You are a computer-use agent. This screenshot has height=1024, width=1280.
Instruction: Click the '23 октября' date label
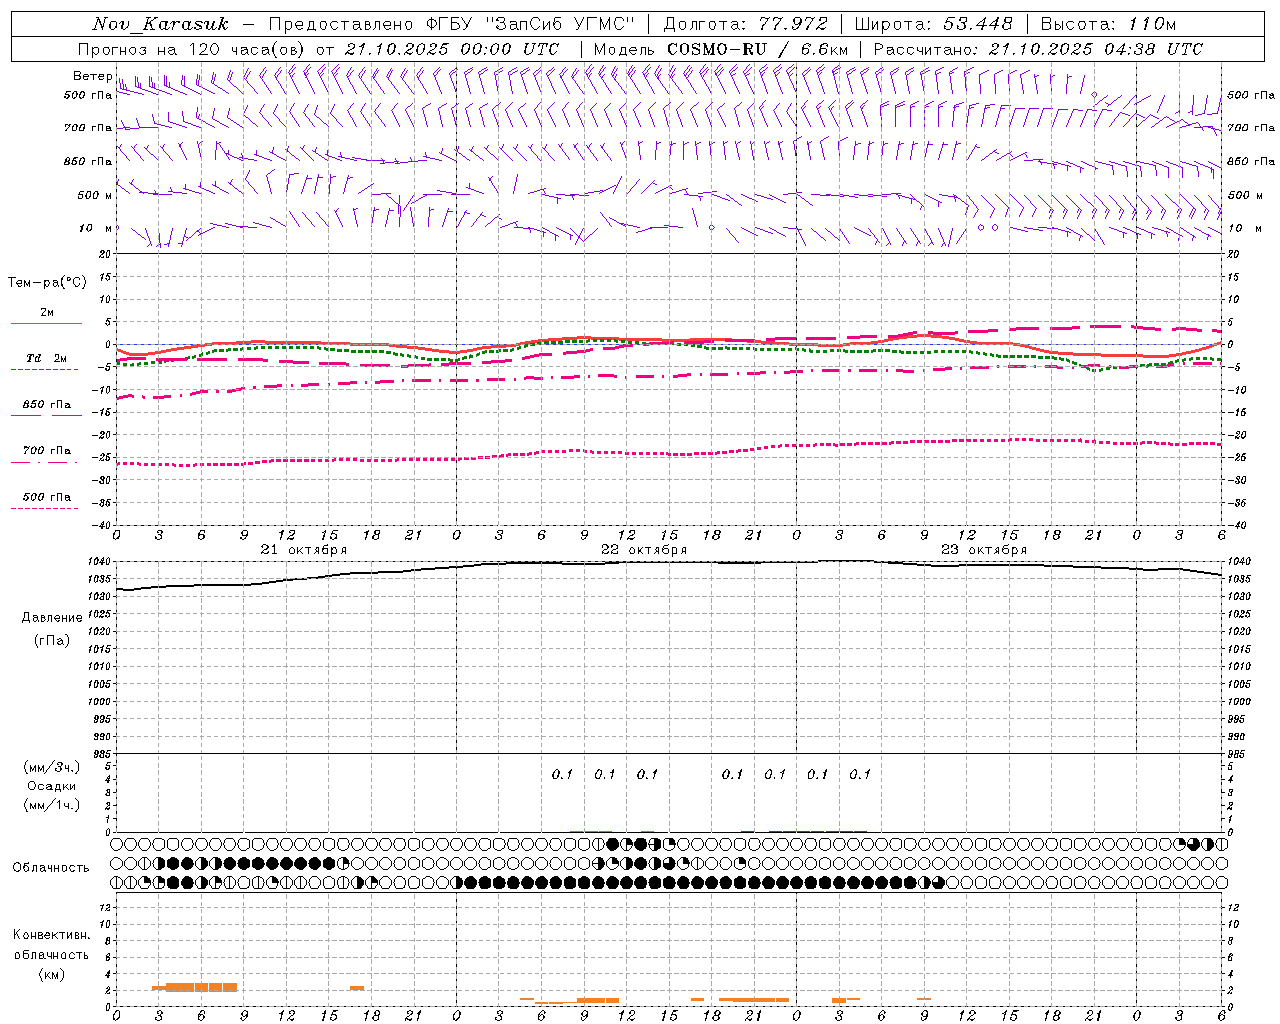[x=984, y=550]
